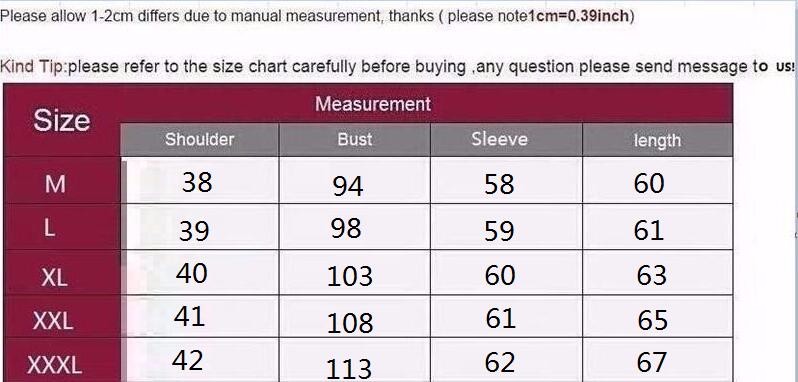Click the length column header
The image size is (798, 382).
tap(658, 140)
